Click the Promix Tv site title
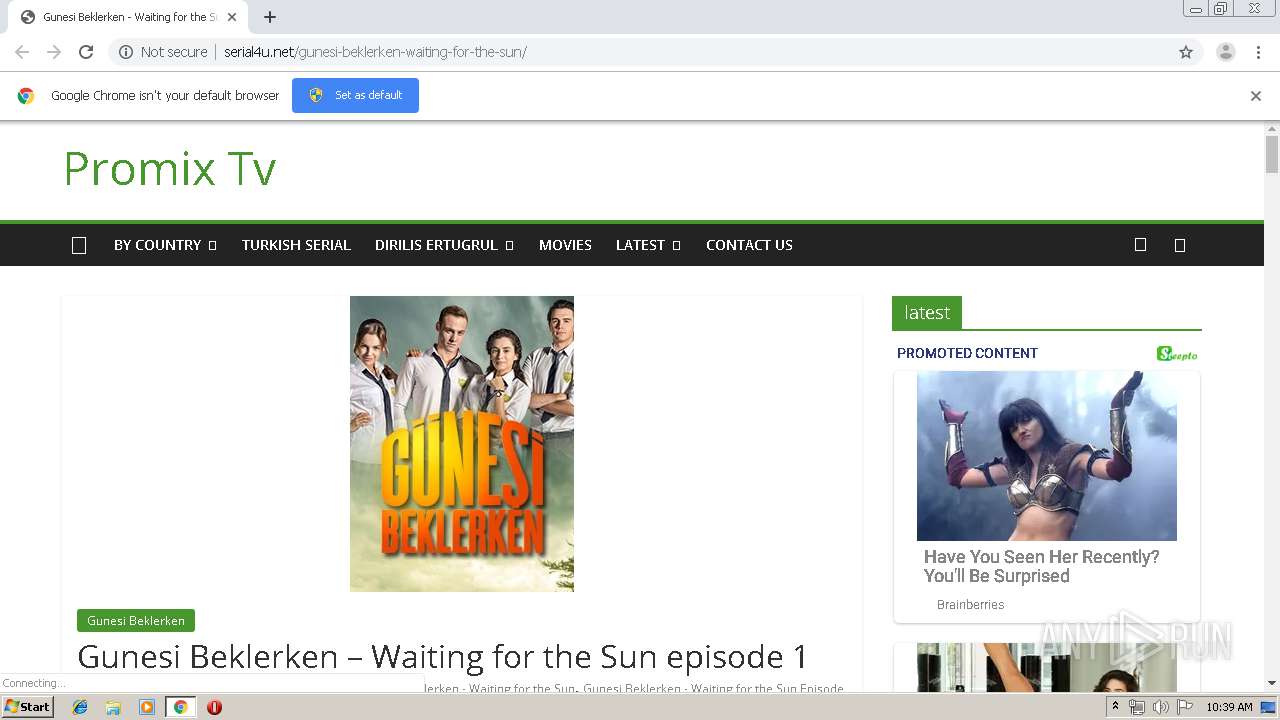Viewport: 1280px width, 720px height. tap(170, 169)
